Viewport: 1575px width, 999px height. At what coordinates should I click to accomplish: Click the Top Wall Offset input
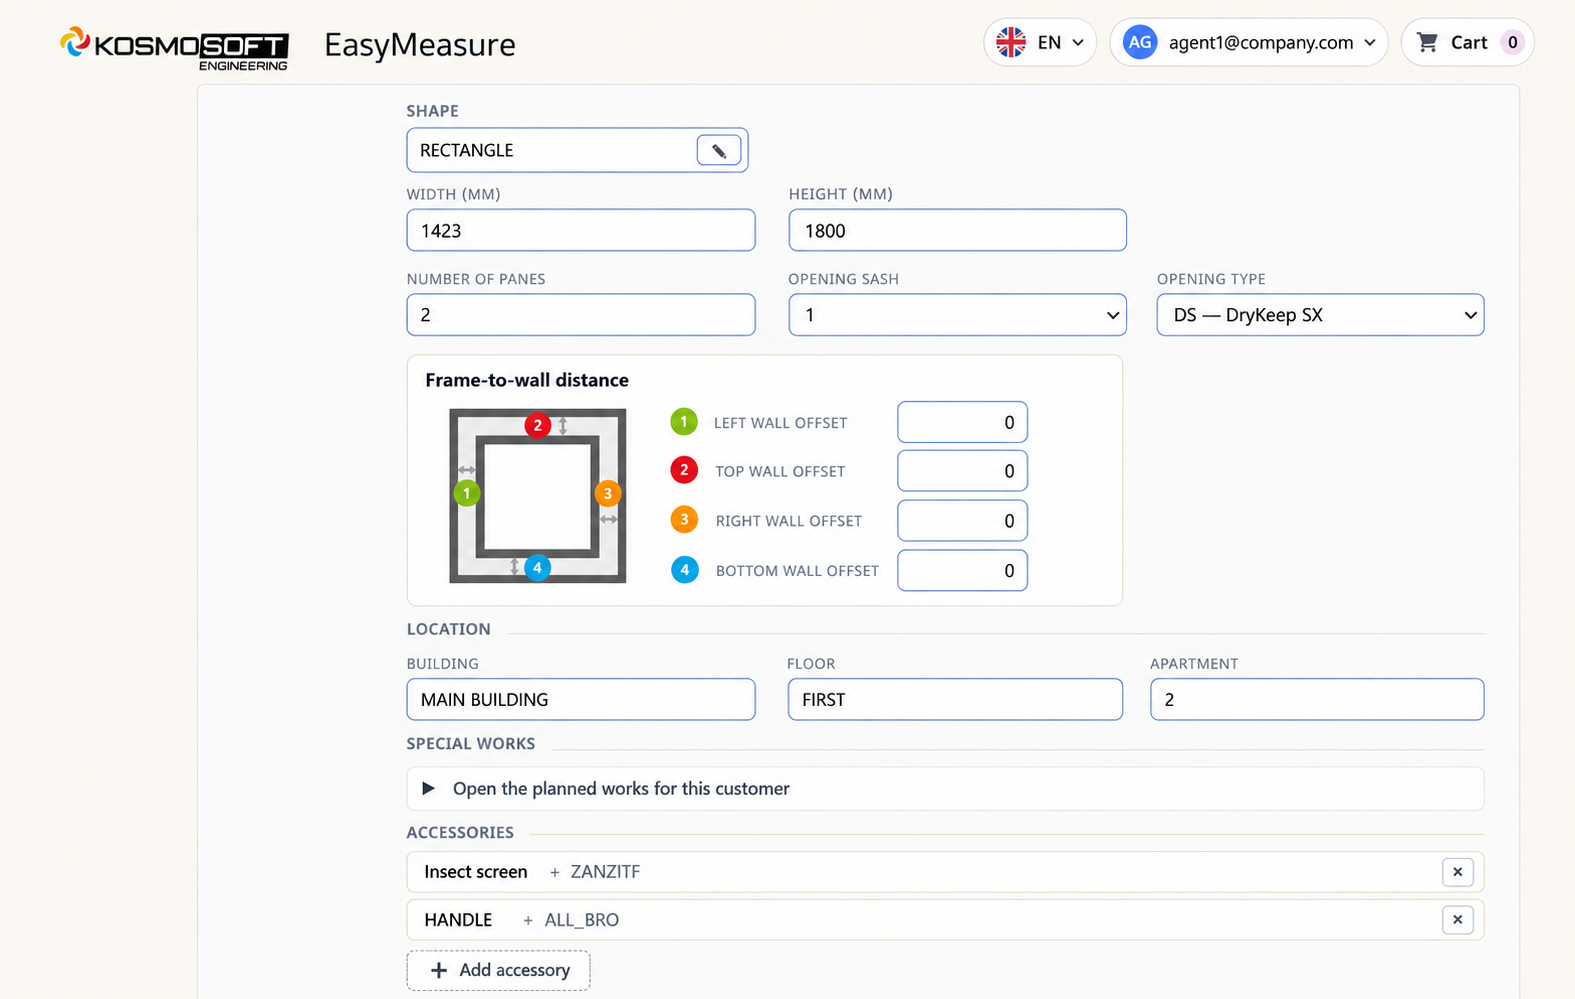click(962, 470)
